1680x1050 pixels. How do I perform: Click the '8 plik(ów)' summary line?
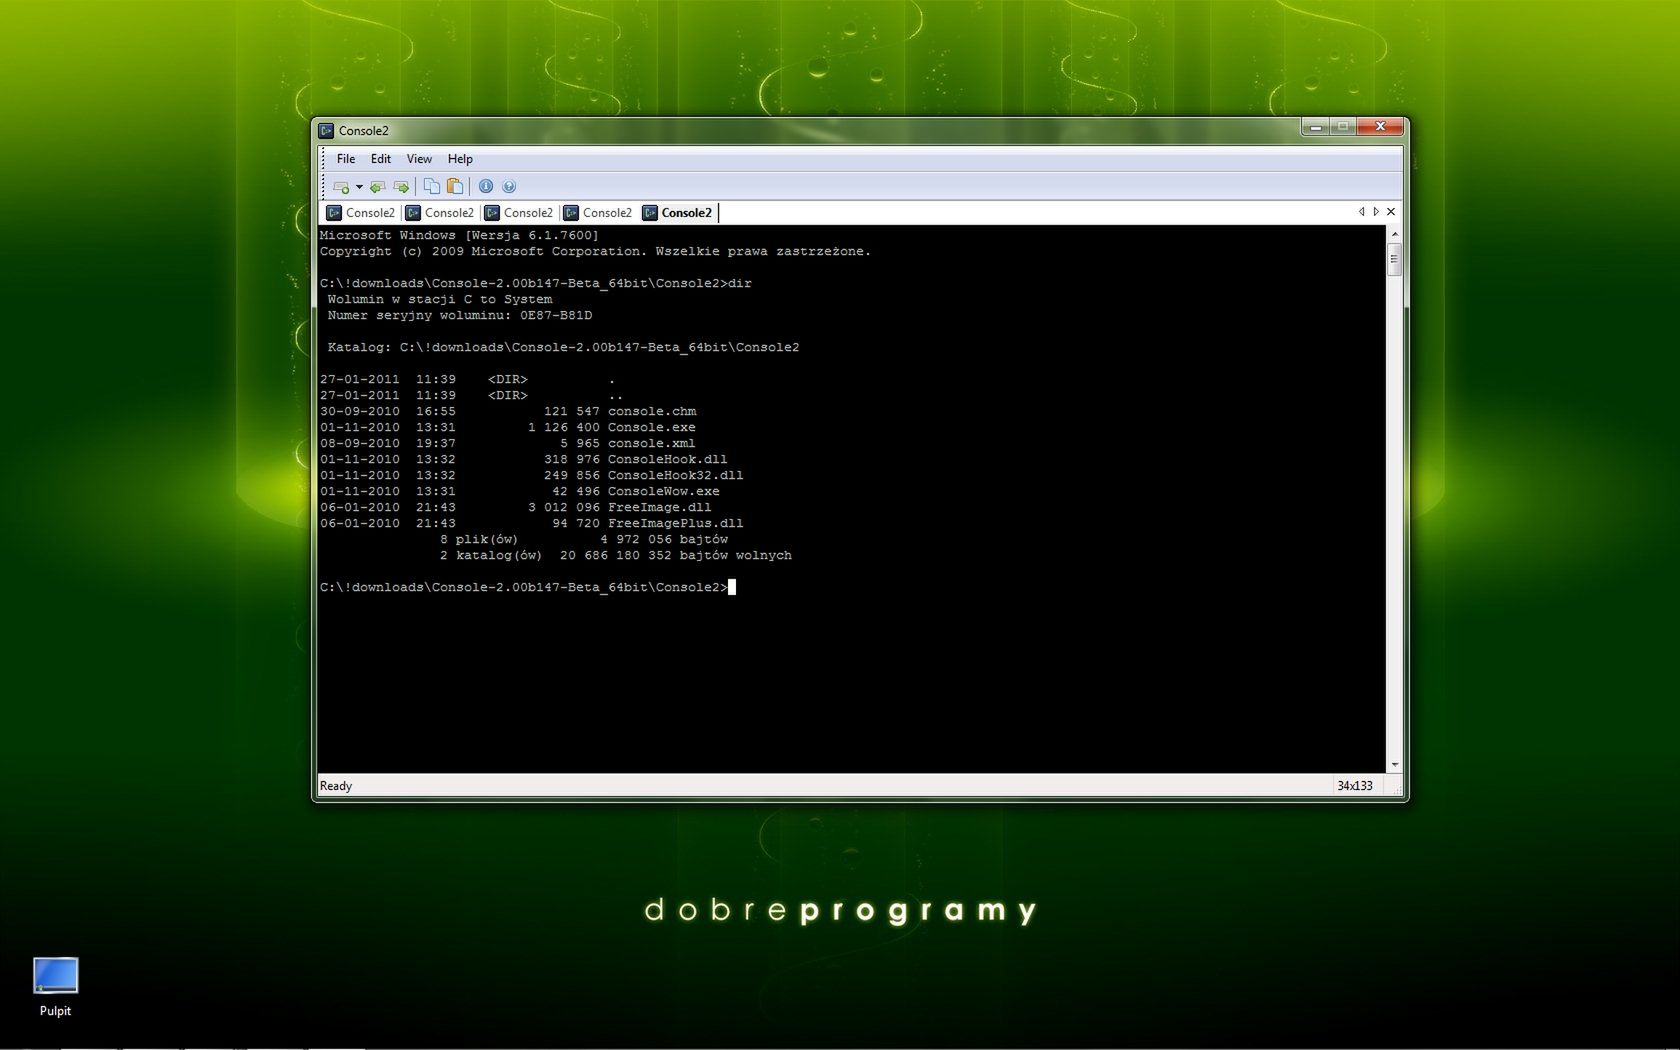(x=584, y=539)
